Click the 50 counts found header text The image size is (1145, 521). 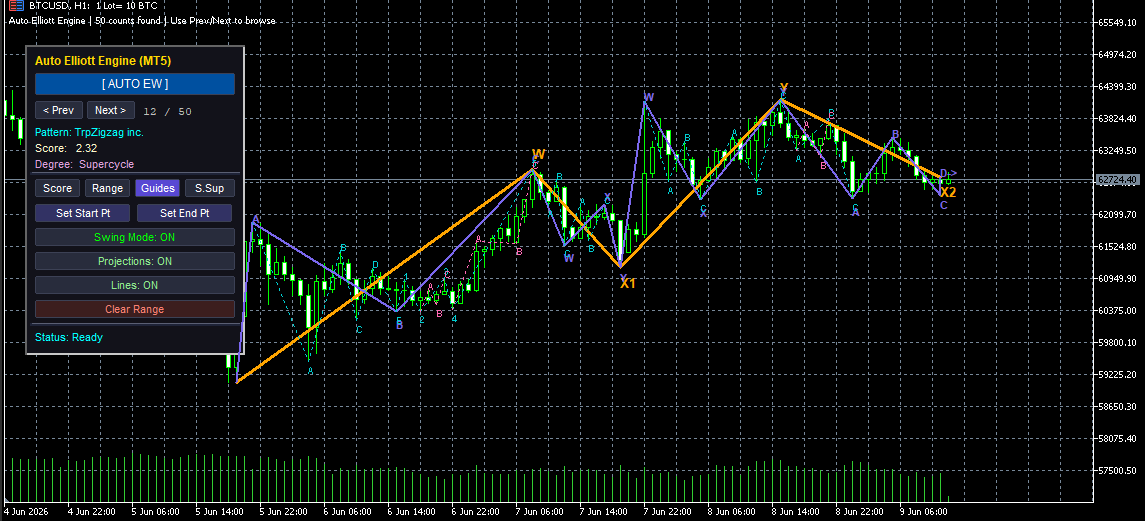click(x=129, y=20)
